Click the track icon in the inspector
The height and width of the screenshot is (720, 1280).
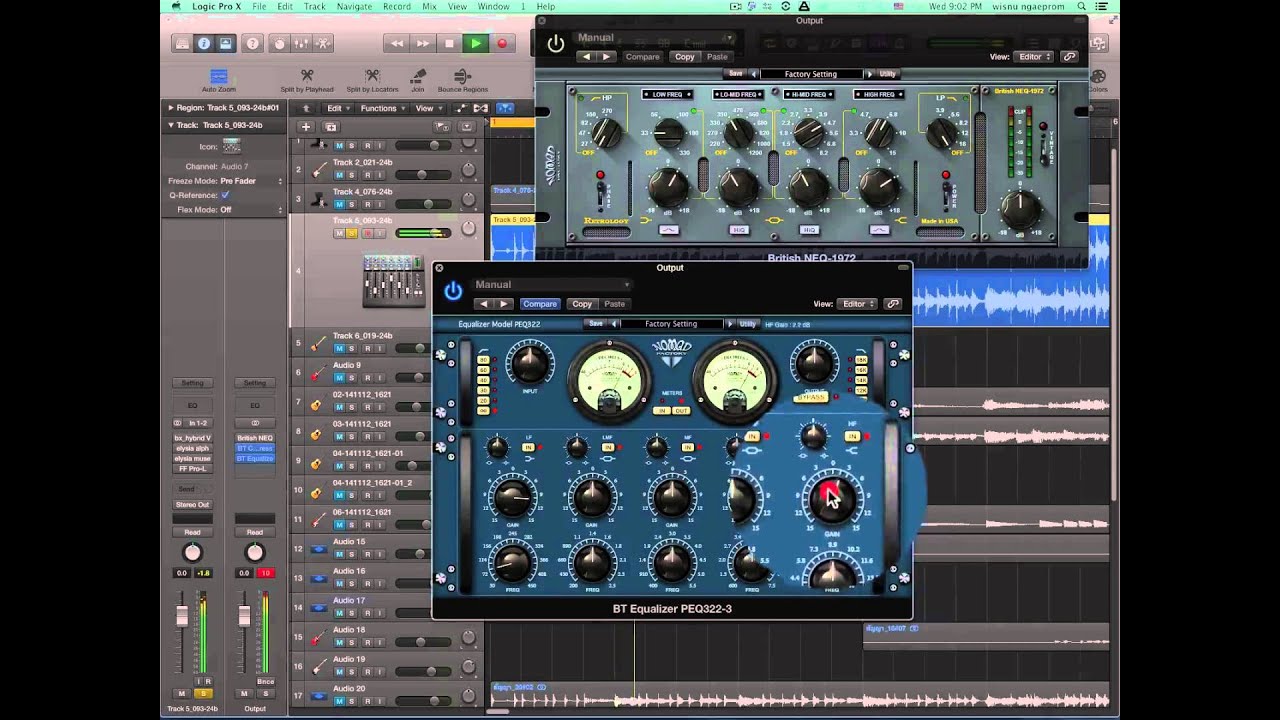[x=232, y=146]
